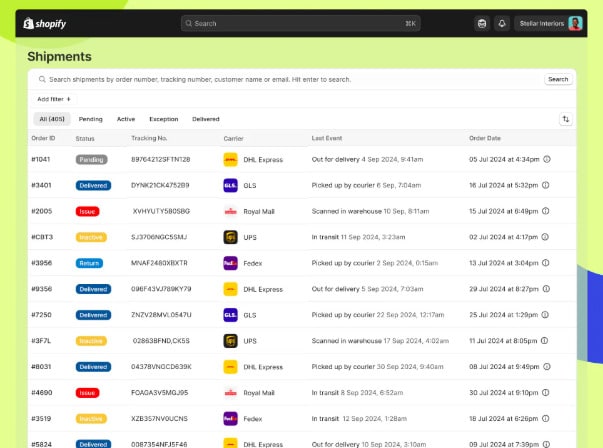
Task: Select the Exception tab
Action: [164, 119]
